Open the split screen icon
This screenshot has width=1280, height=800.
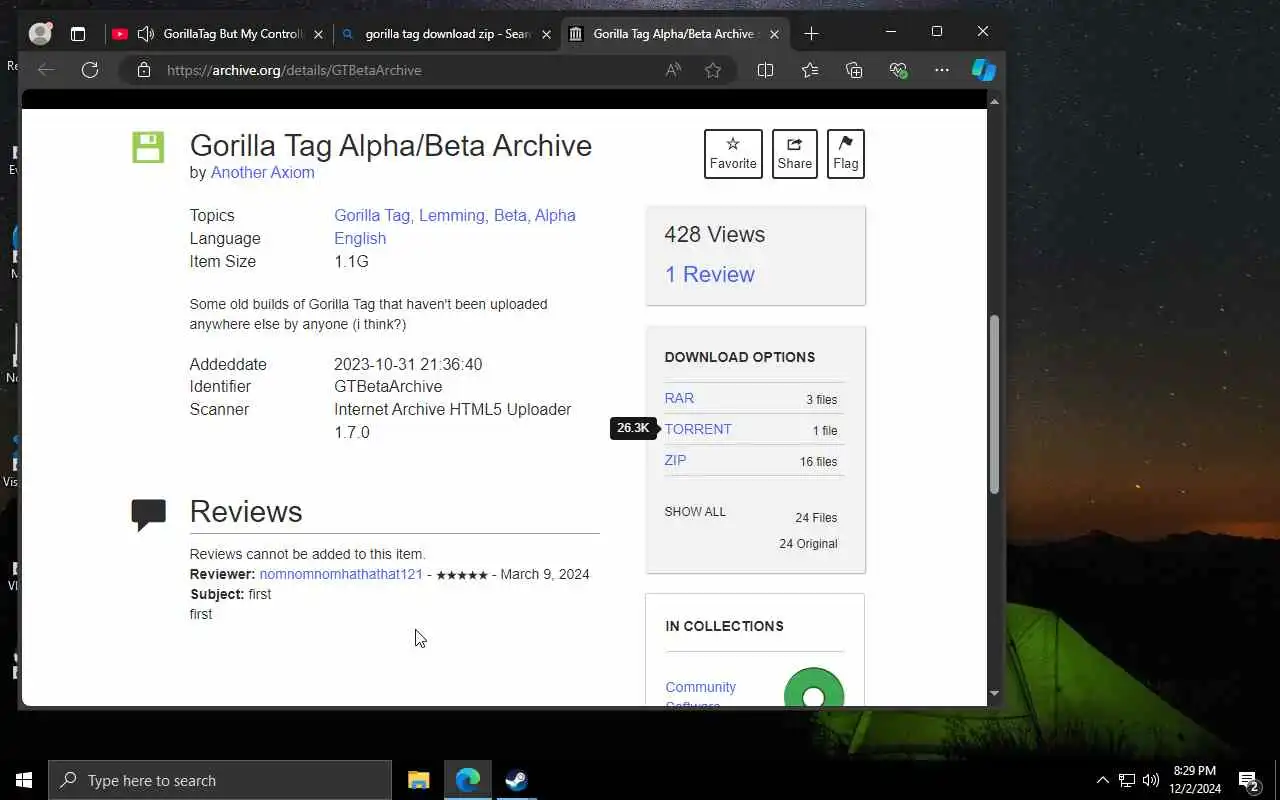point(766,70)
